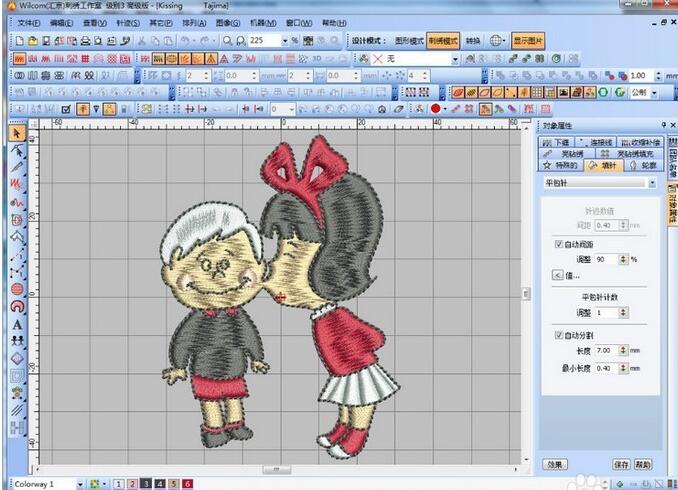678x490 pixels.
Task: Click the 效果 button
Action: coord(555,464)
